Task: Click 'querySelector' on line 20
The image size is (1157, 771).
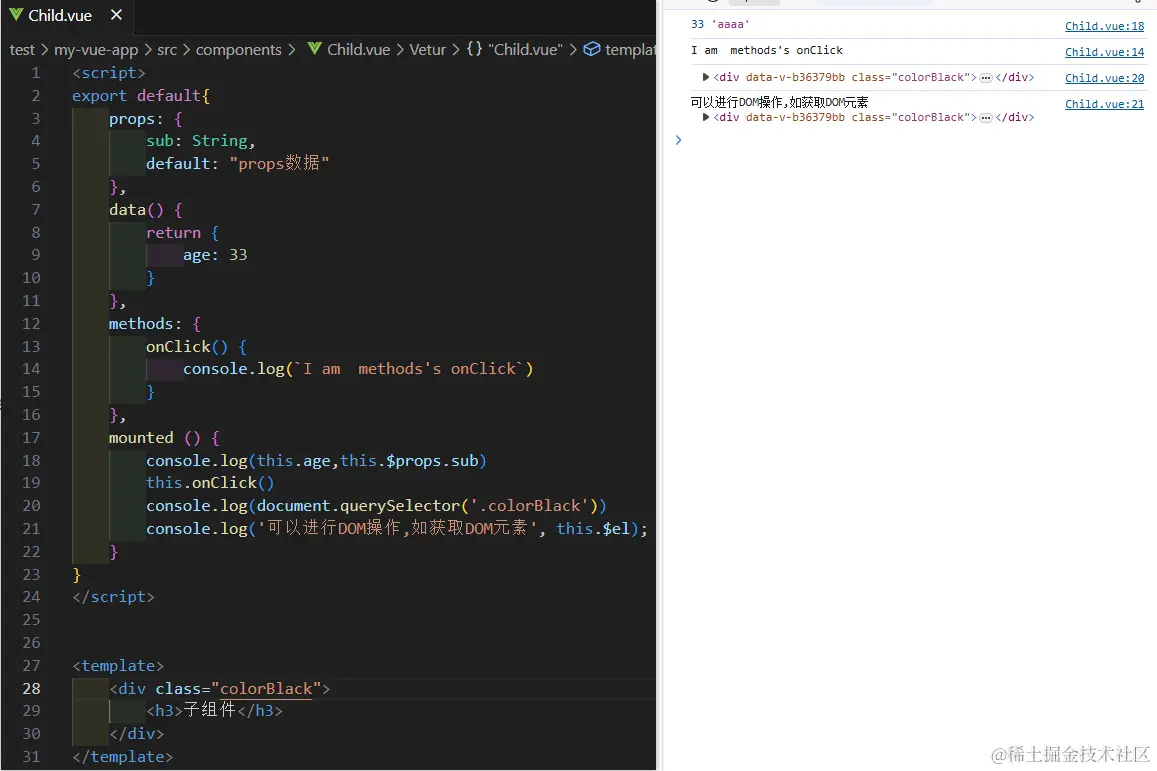Action: tap(399, 505)
